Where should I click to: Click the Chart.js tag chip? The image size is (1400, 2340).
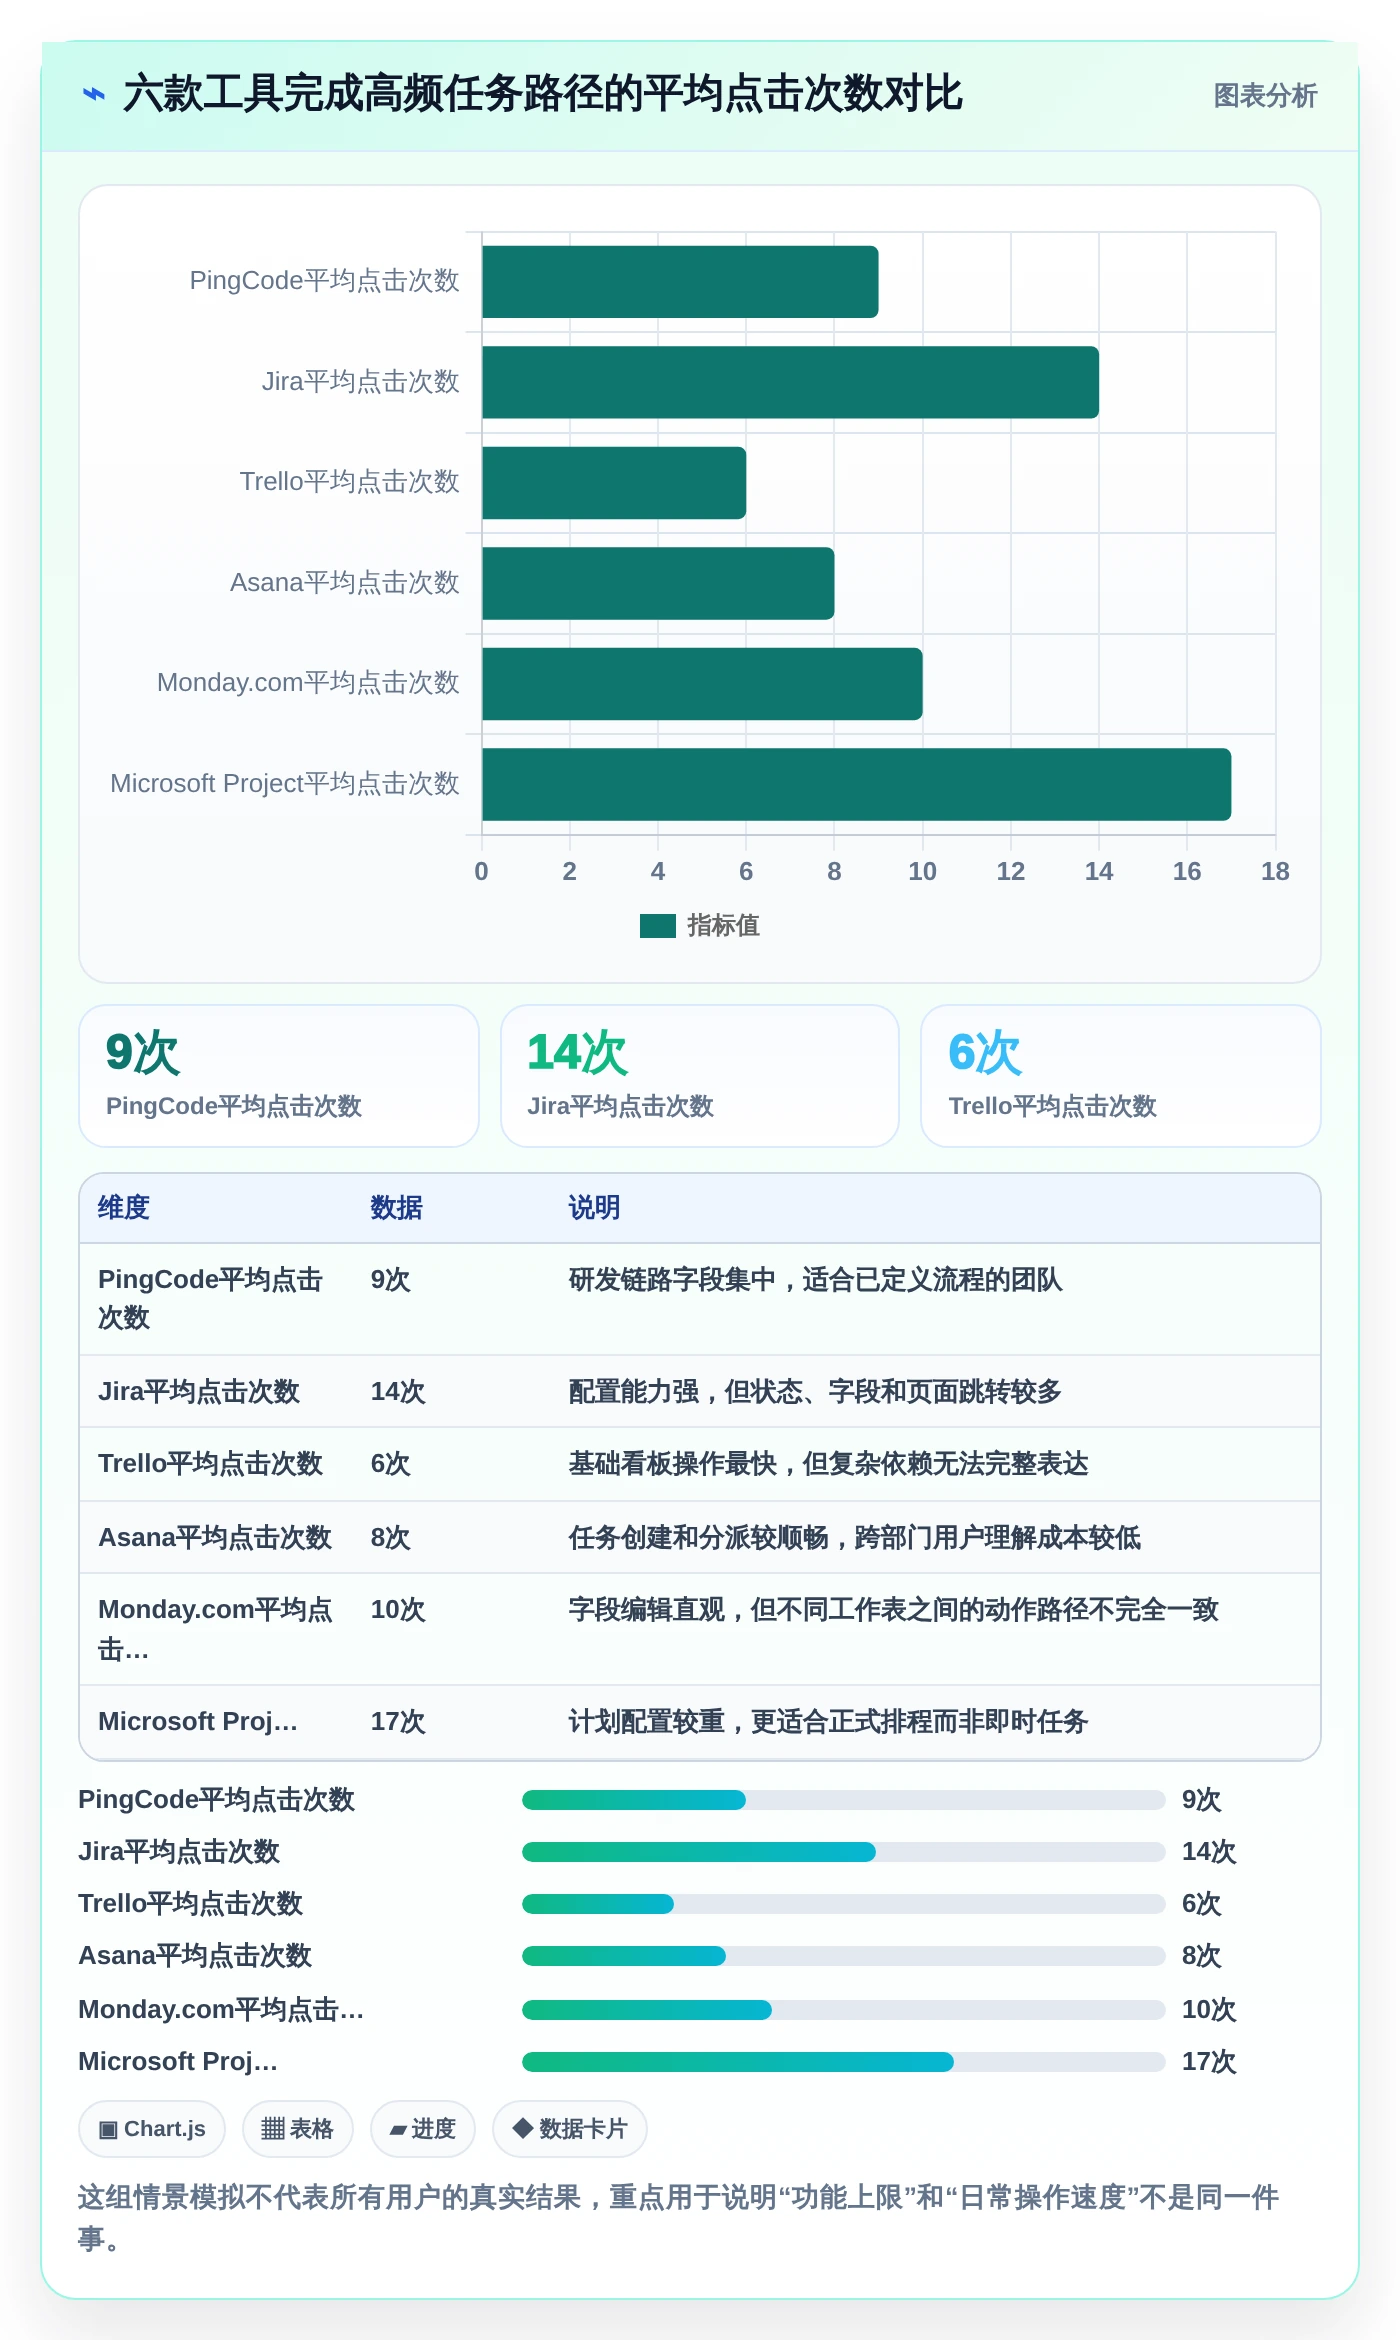pyautogui.click(x=152, y=2129)
